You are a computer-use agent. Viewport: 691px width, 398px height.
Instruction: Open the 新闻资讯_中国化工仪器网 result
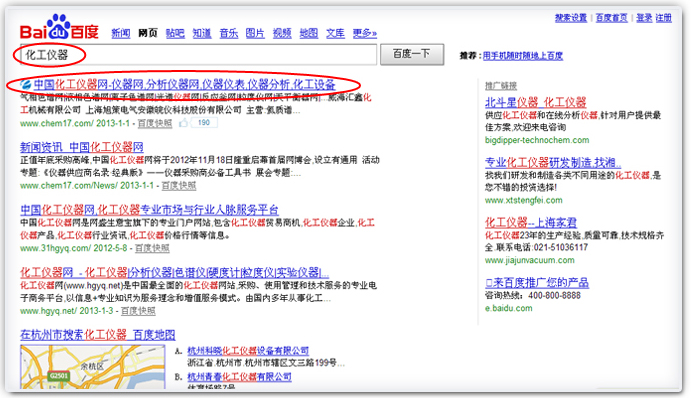tap(82, 147)
